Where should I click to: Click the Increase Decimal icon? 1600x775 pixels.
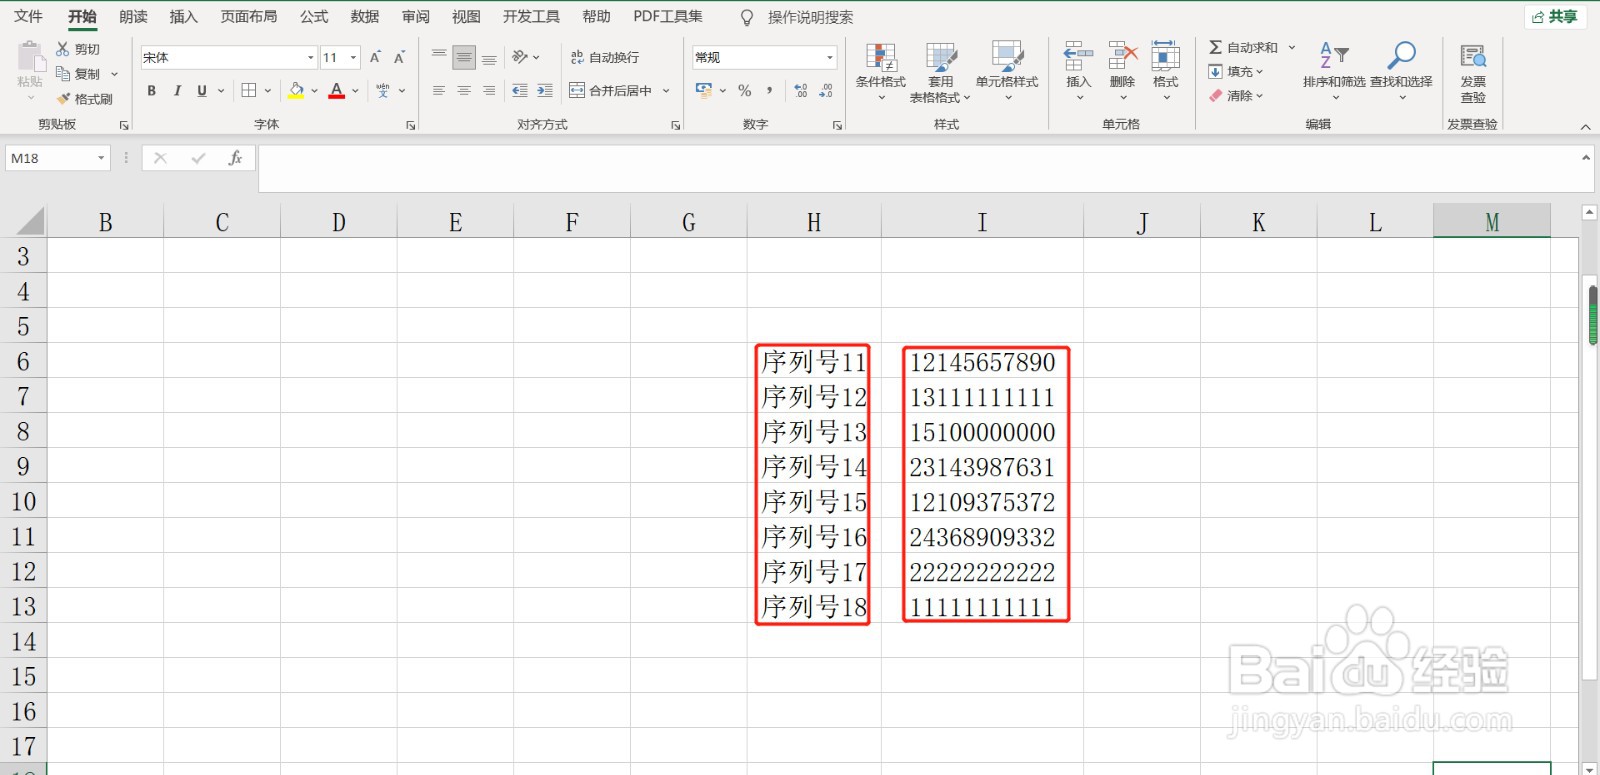pos(800,90)
